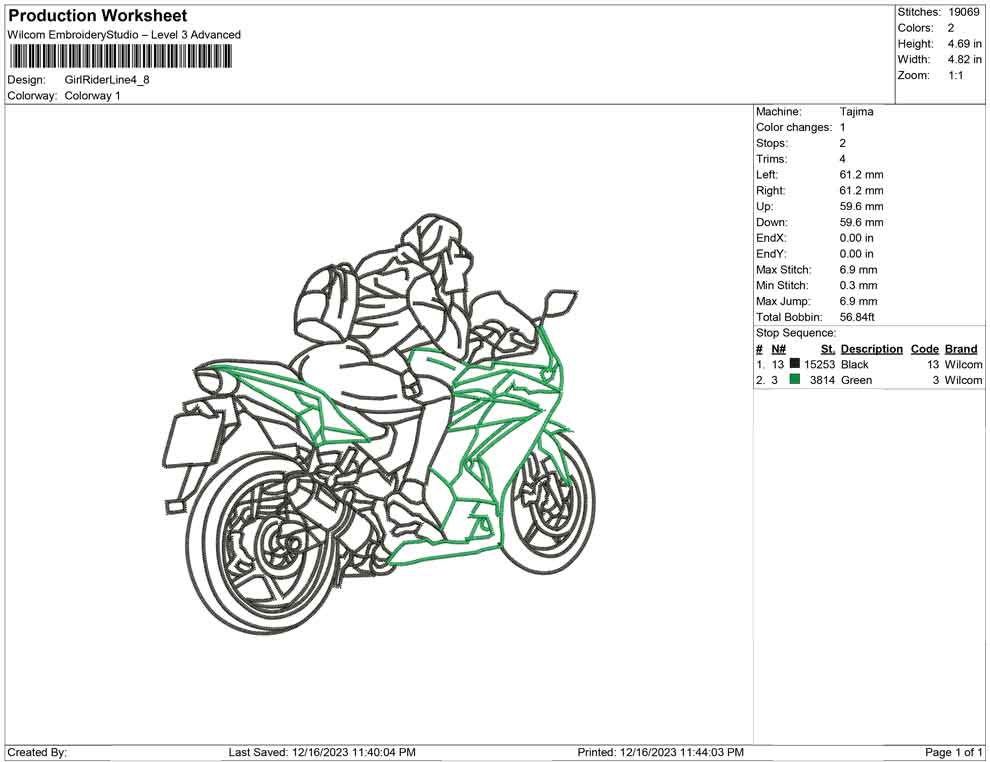Click the St. column header
Image resolution: width=990 pixels, height=762 pixels.
827,349
